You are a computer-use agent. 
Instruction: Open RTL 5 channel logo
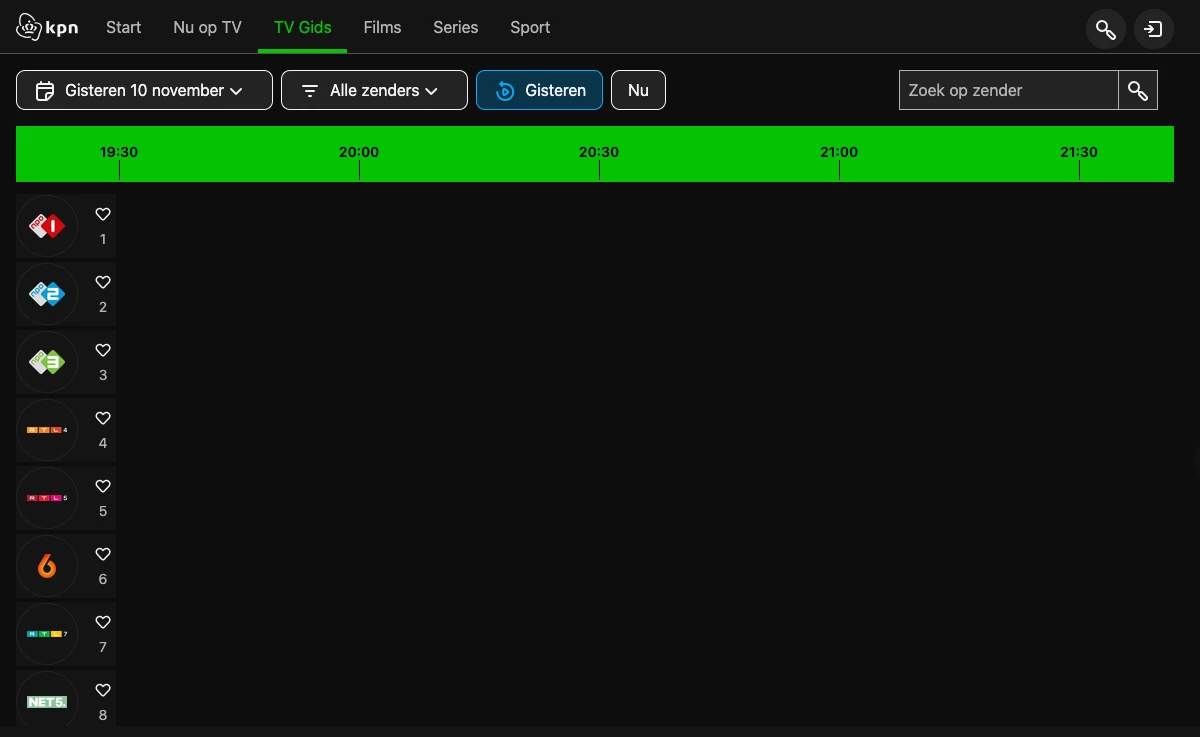pos(47,498)
